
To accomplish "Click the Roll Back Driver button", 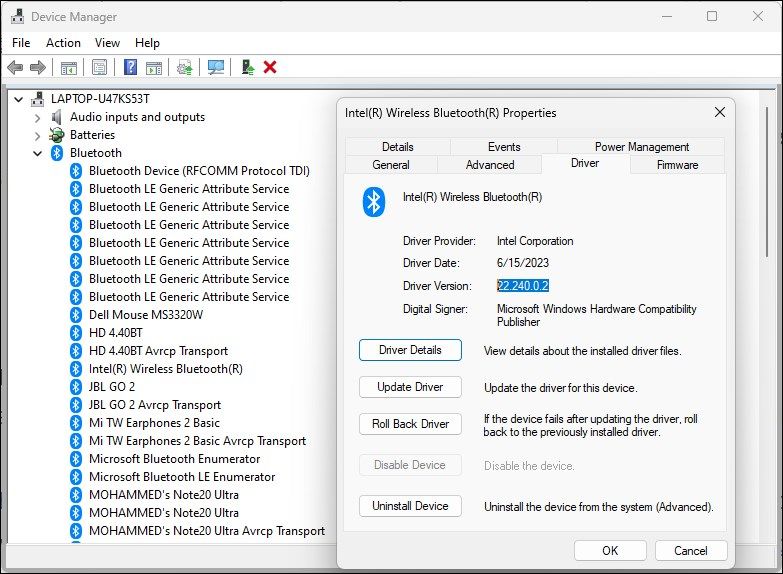I will coord(410,424).
